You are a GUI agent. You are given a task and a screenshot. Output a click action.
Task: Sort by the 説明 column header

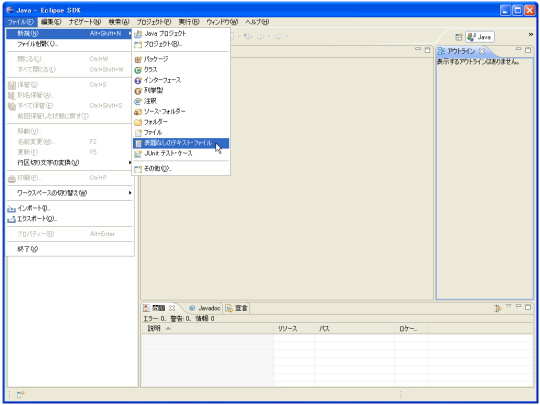[208, 329]
